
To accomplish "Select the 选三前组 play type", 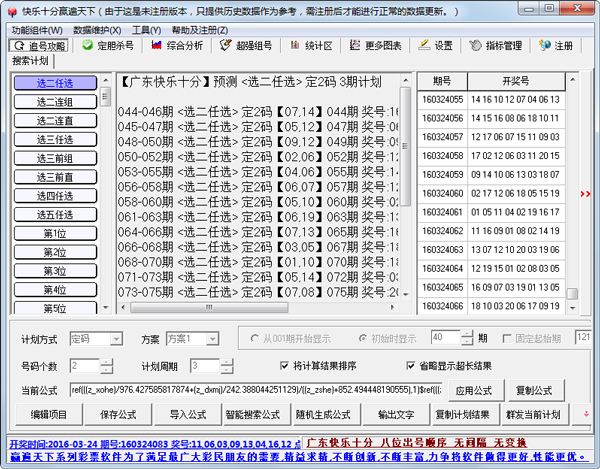I will 55,158.
